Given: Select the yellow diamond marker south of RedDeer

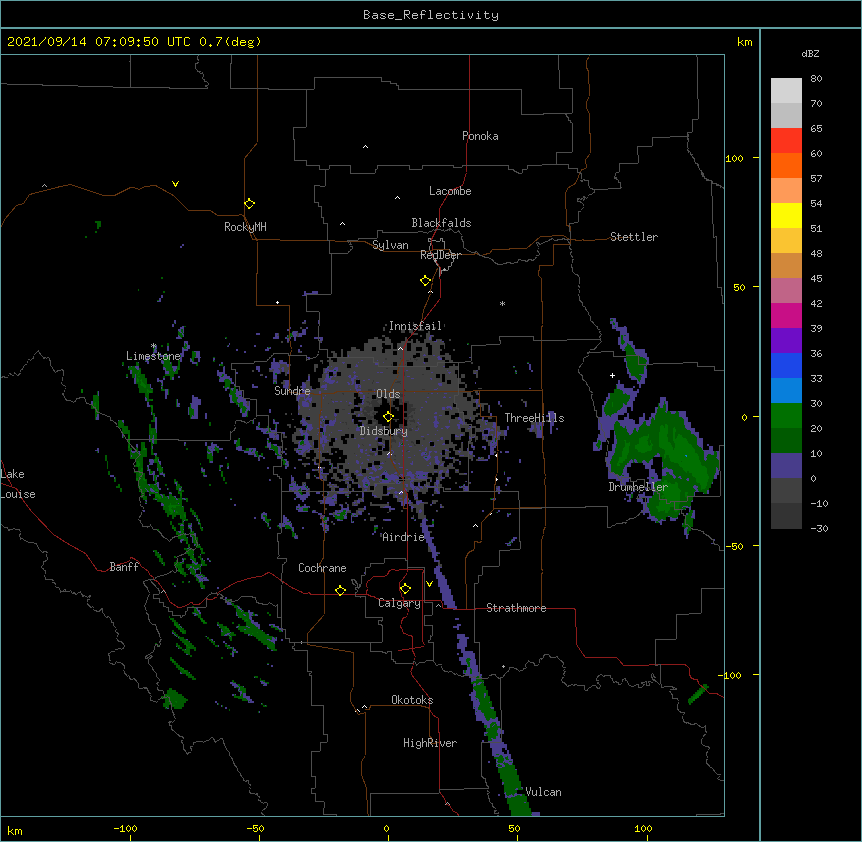Looking at the screenshot, I should [425, 281].
